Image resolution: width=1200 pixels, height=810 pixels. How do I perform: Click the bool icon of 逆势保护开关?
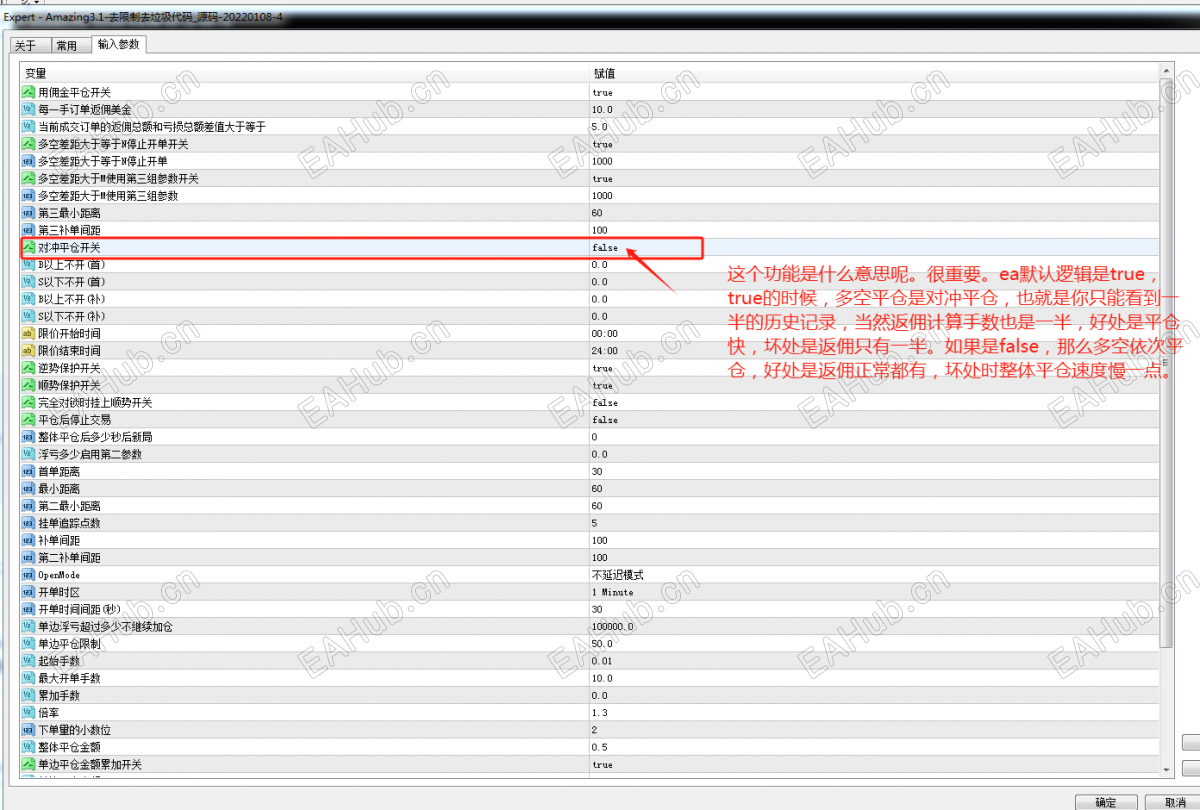click(x=29, y=368)
